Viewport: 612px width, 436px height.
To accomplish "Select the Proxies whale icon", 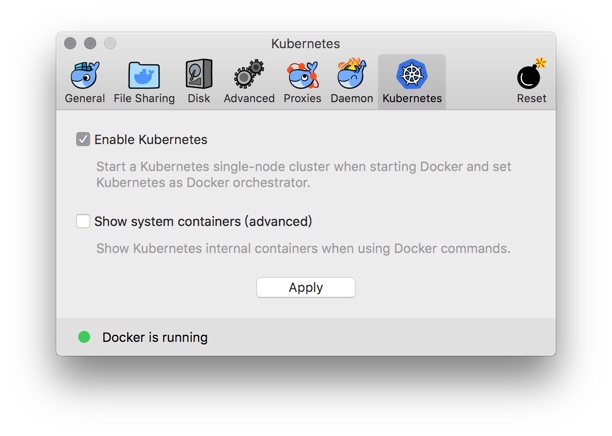I will [302, 75].
